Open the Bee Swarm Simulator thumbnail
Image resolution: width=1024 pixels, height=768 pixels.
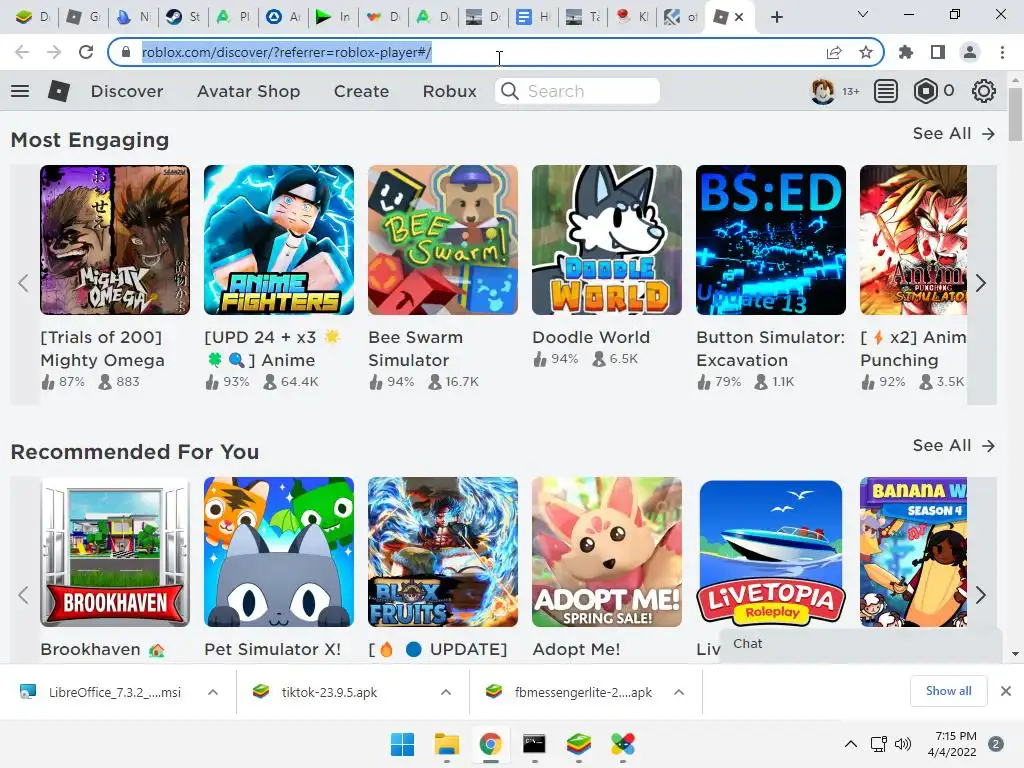[443, 240]
